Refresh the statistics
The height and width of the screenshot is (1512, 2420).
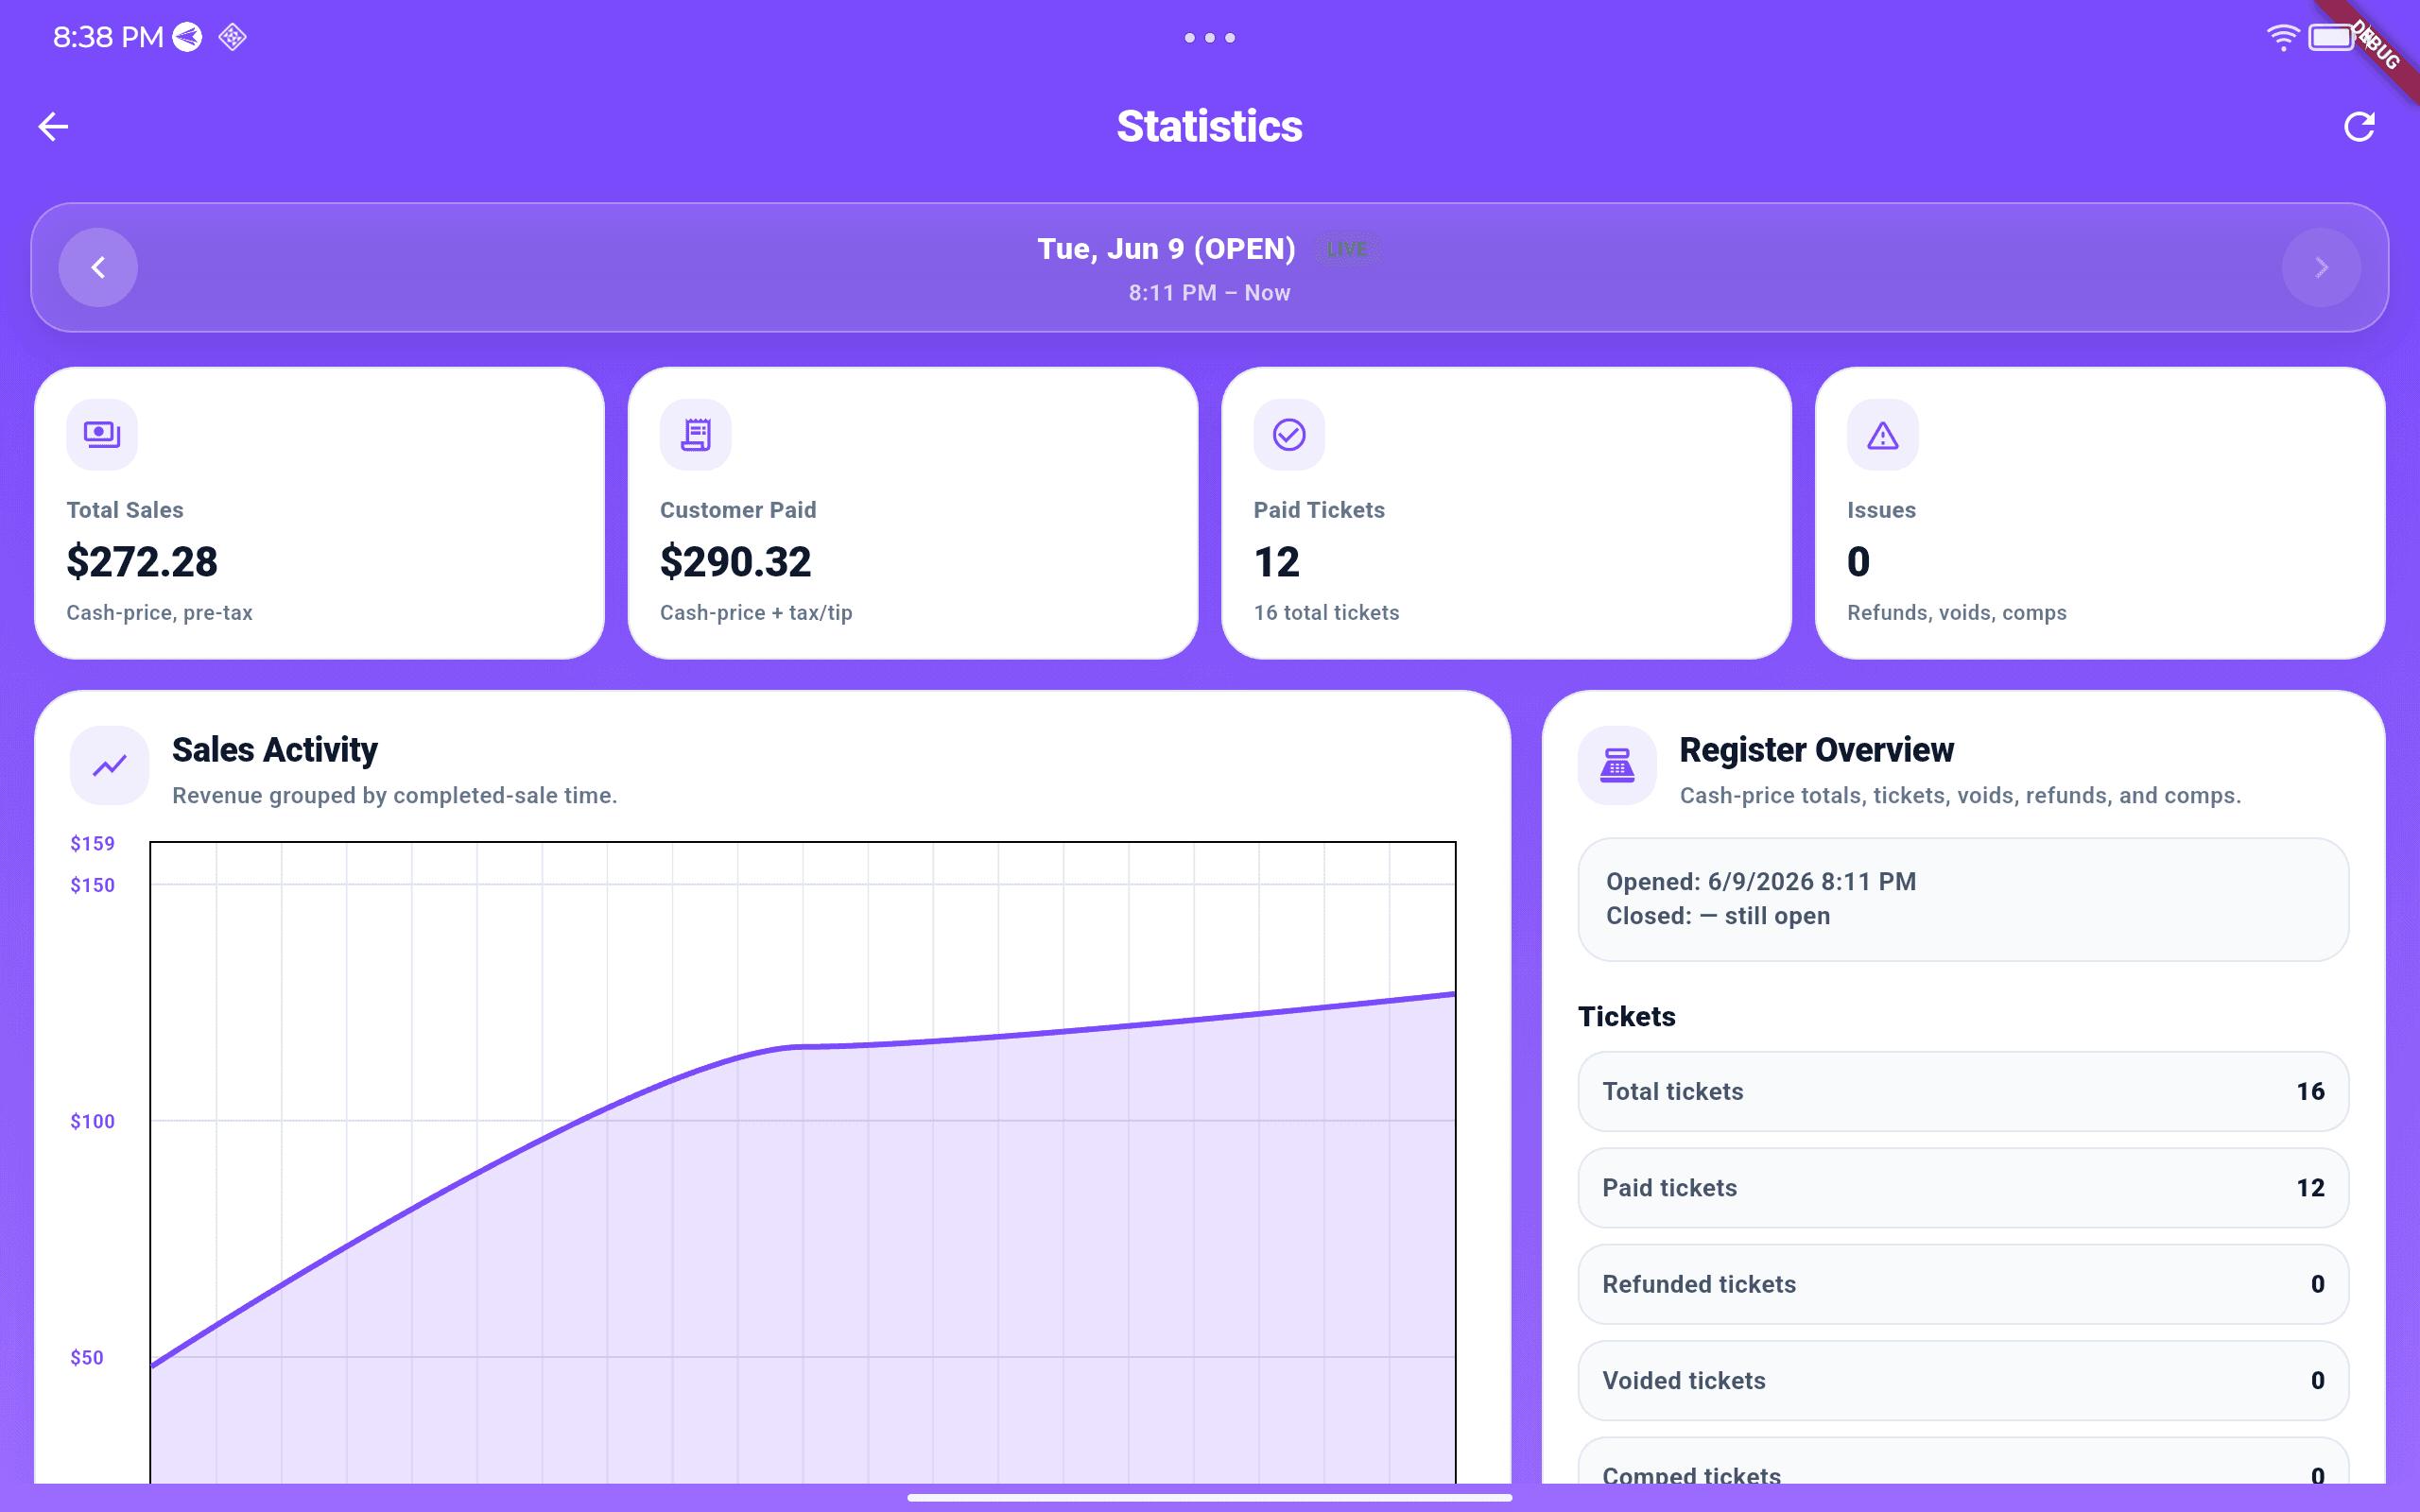pyautogui.click(x=2359, y=126)
